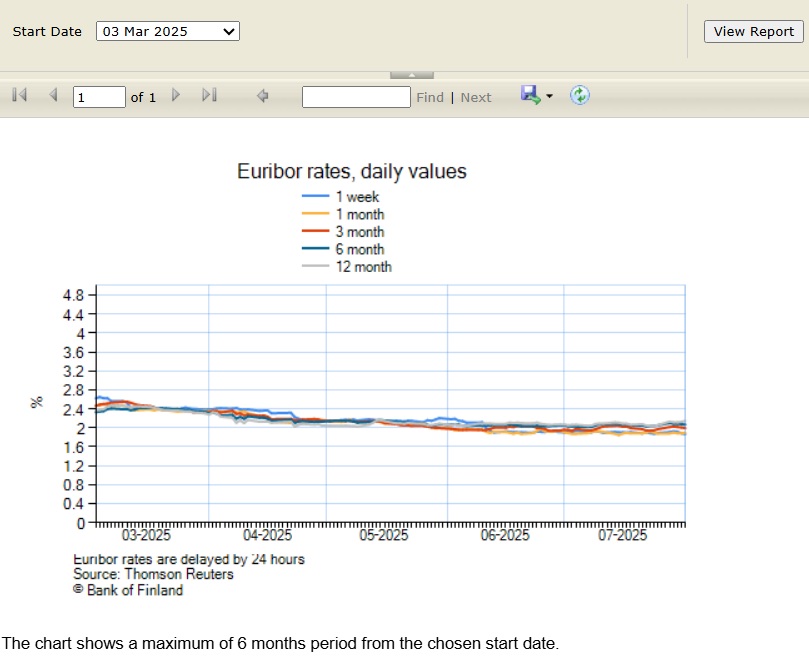Click the Next search result link
The height and width of the screenshot is (656, 809).
(476, 98)
